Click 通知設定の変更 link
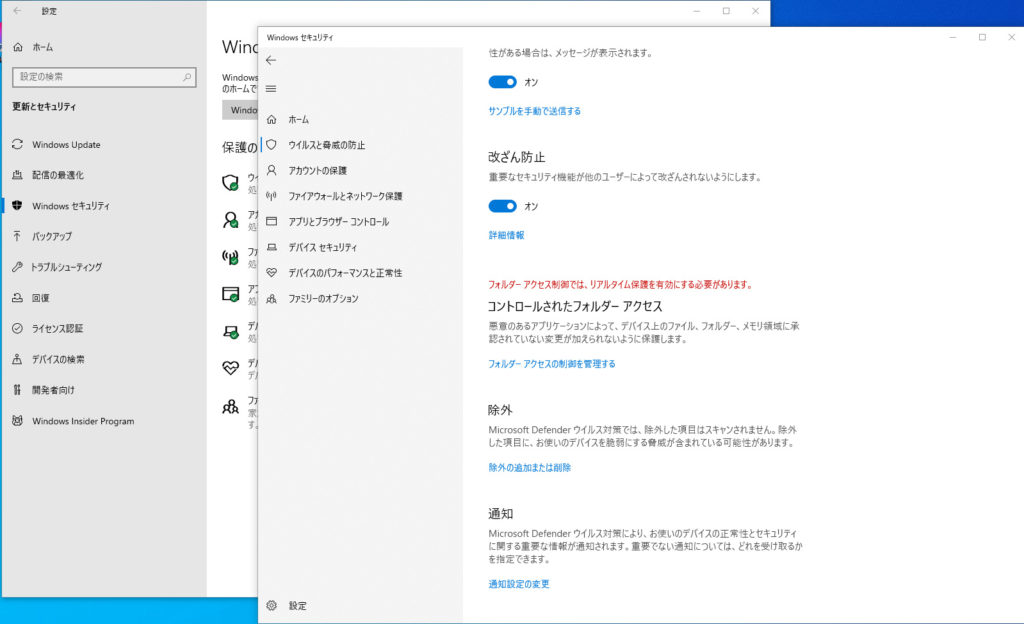The width and height of the screenshot is (1024, 624). tap(518, 584)
